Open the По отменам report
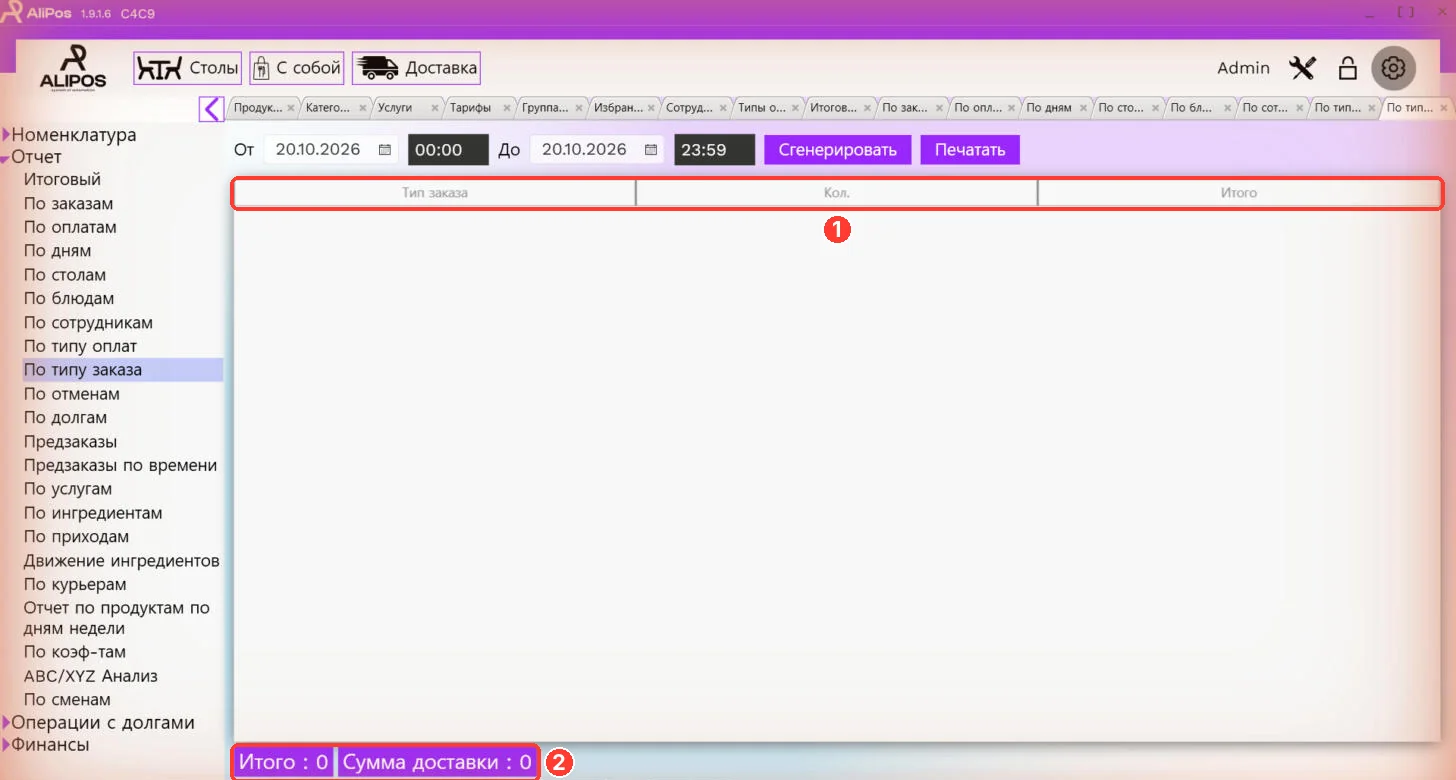 72,394
